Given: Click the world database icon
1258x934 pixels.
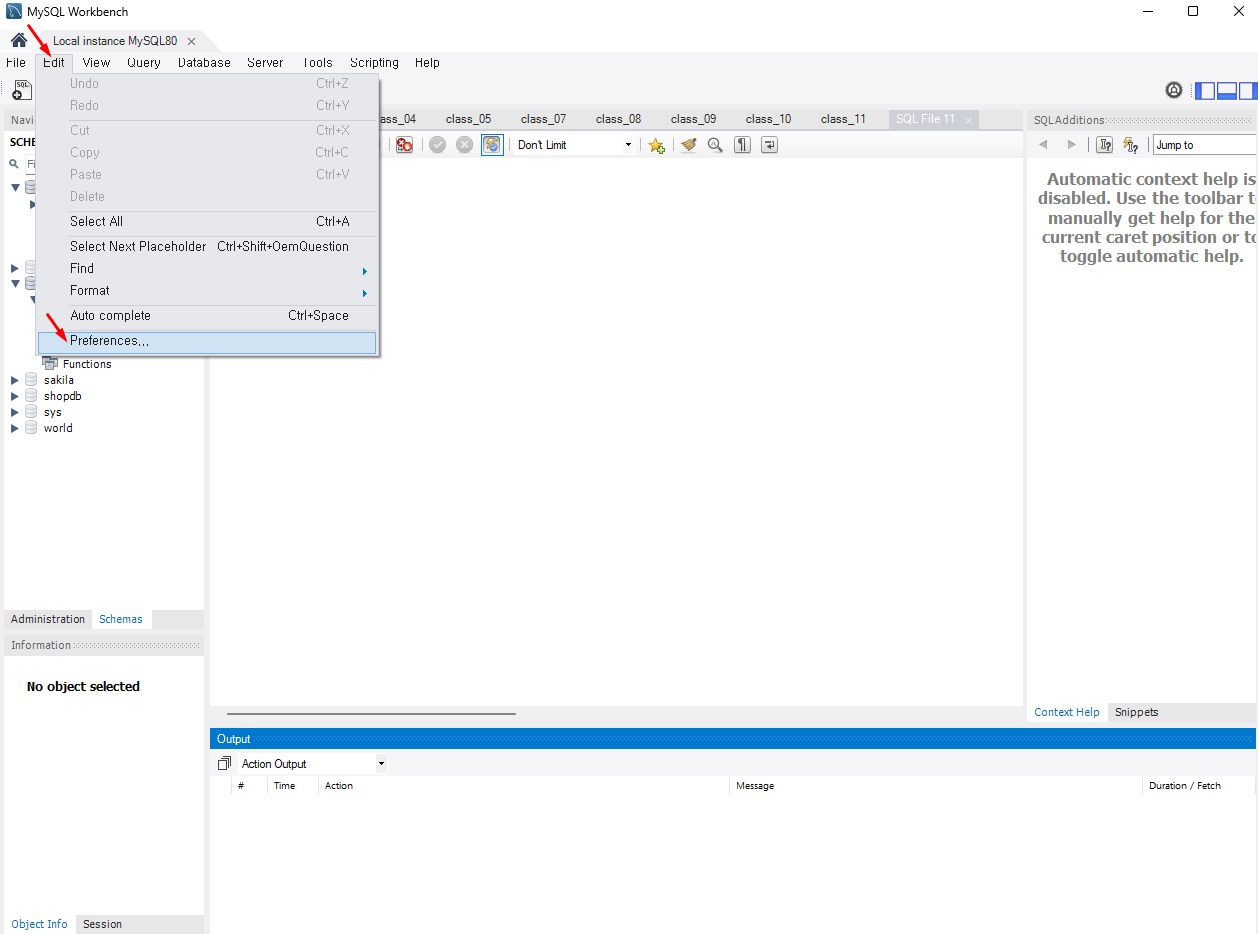Looking at the screenshot, I should coord(31,428).
